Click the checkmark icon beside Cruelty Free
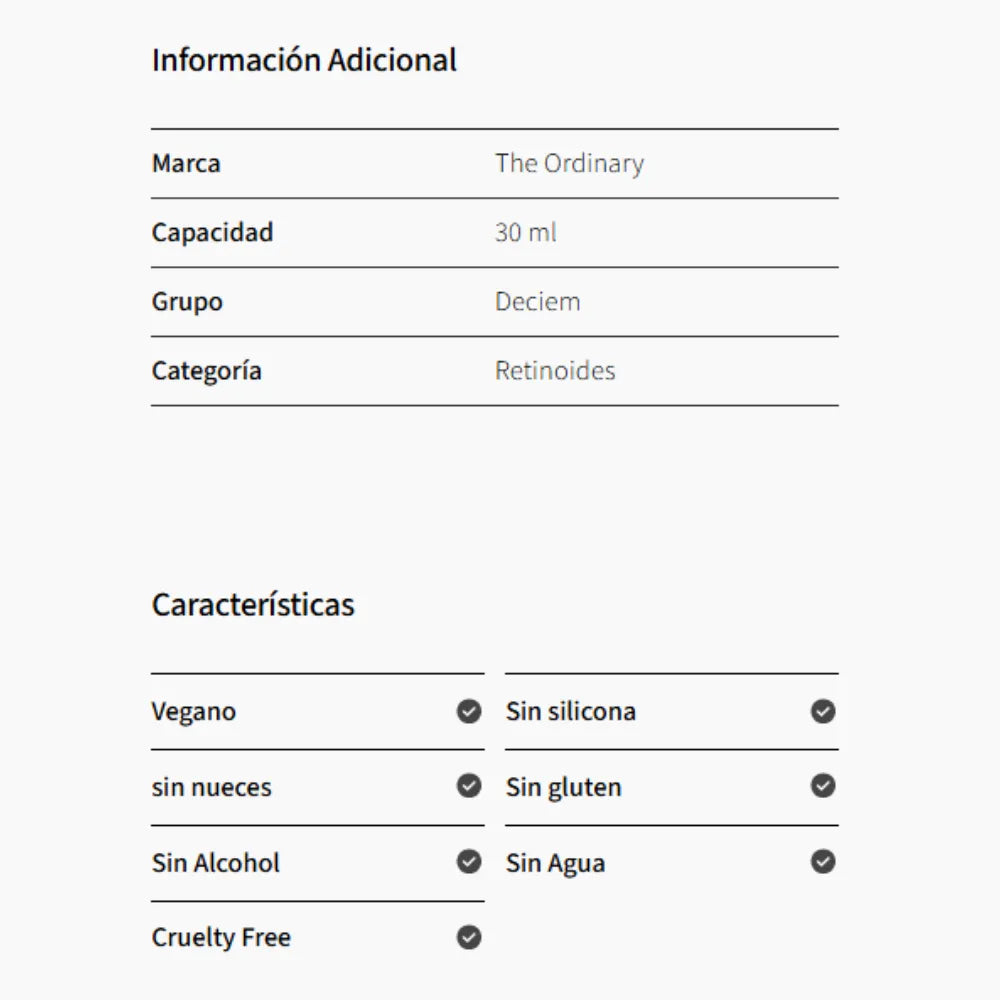The height and width of the screenshot is (1000, 1000). (469, 937)
